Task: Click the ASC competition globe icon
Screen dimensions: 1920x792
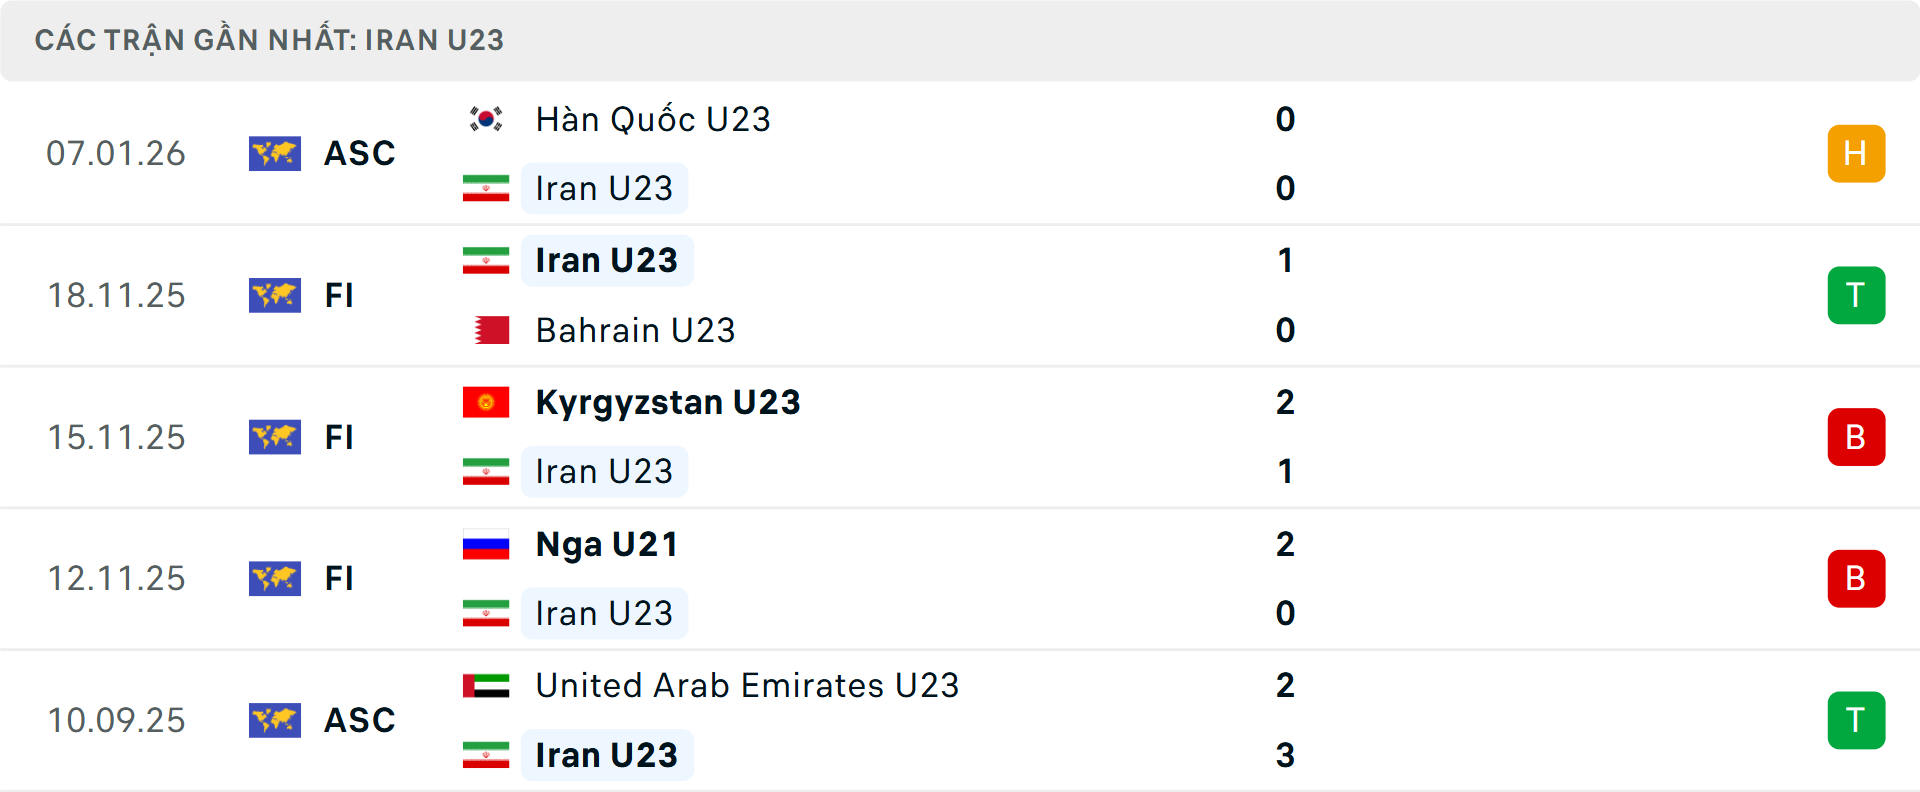Action: 275,154
